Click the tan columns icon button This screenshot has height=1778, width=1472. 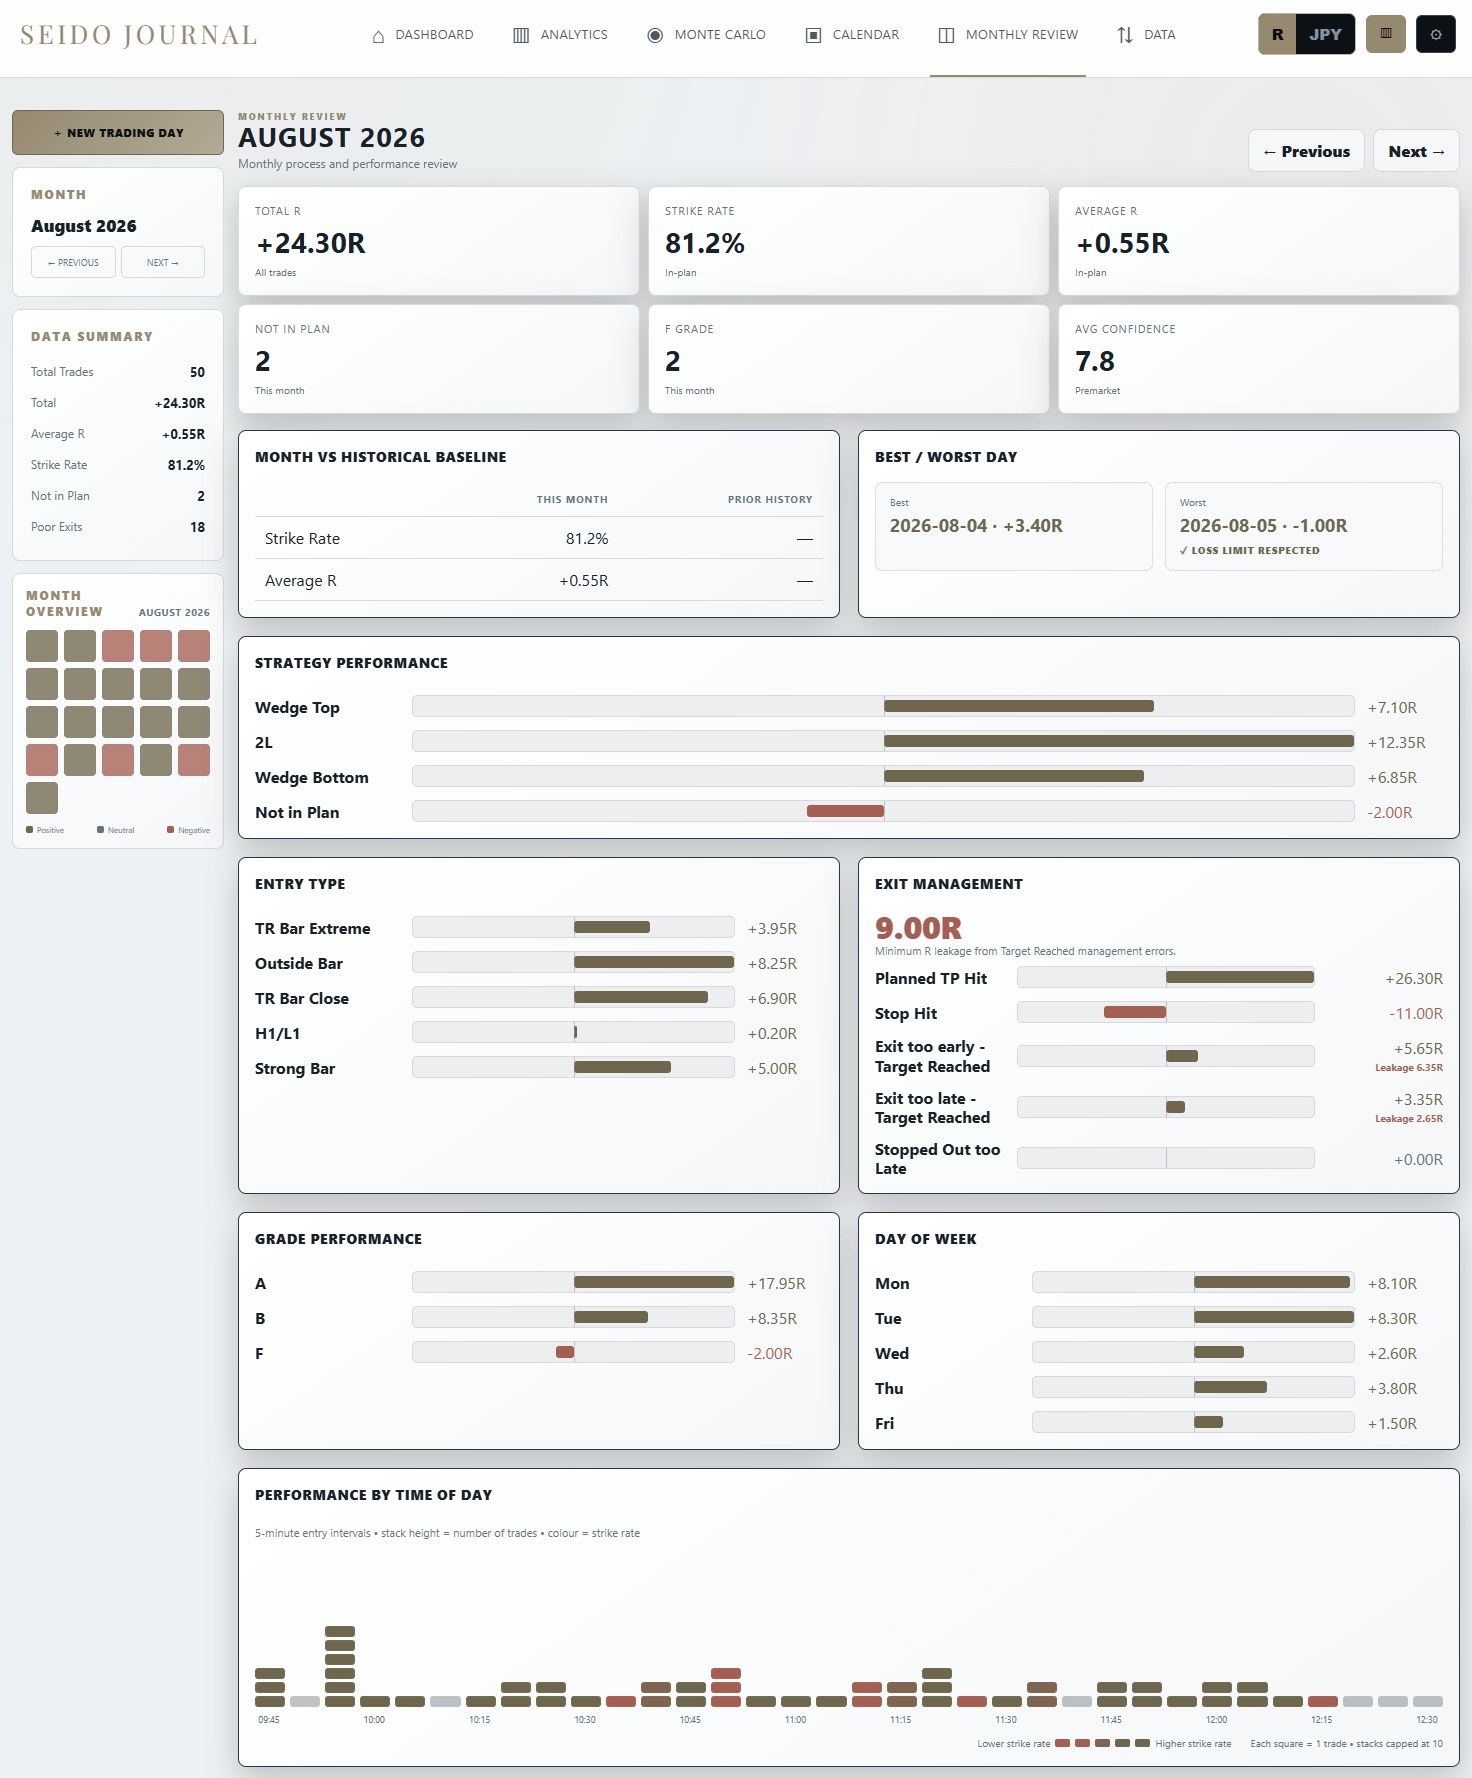click(x=1386, y=34)
